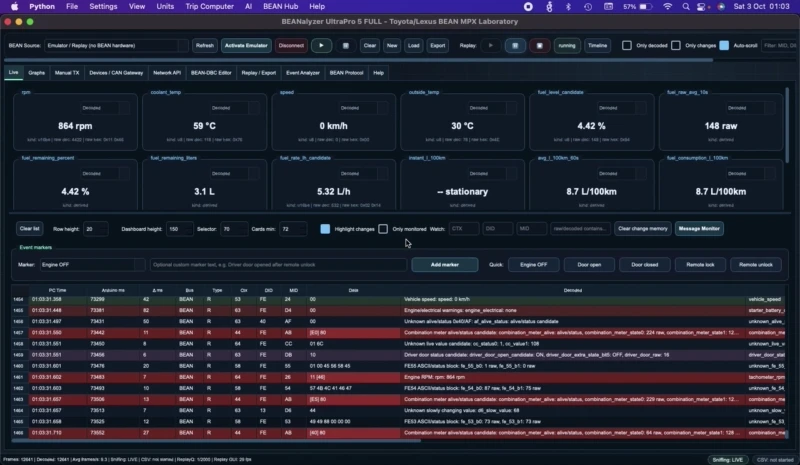
Task: Click the battery status indicator
Action: (638, 7)
